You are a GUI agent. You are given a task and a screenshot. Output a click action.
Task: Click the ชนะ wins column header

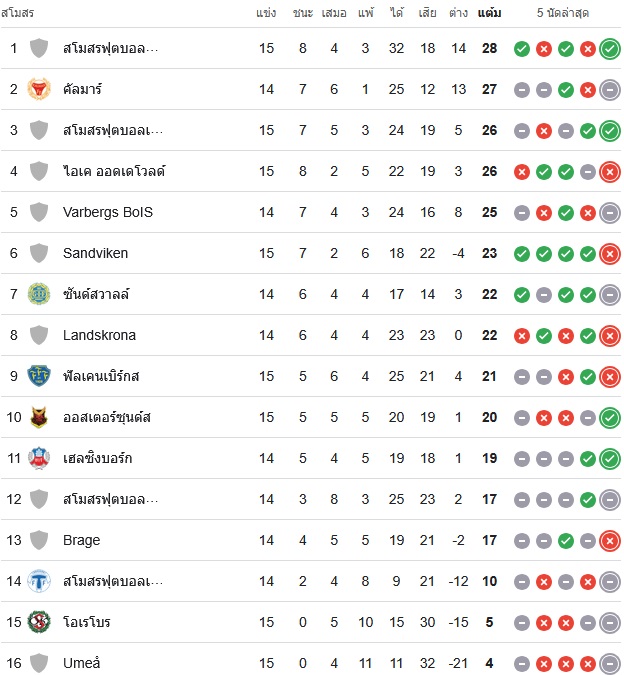303,13
